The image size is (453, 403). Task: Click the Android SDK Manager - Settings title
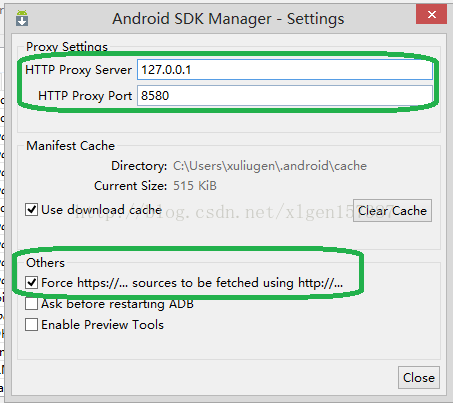(228, 19)
